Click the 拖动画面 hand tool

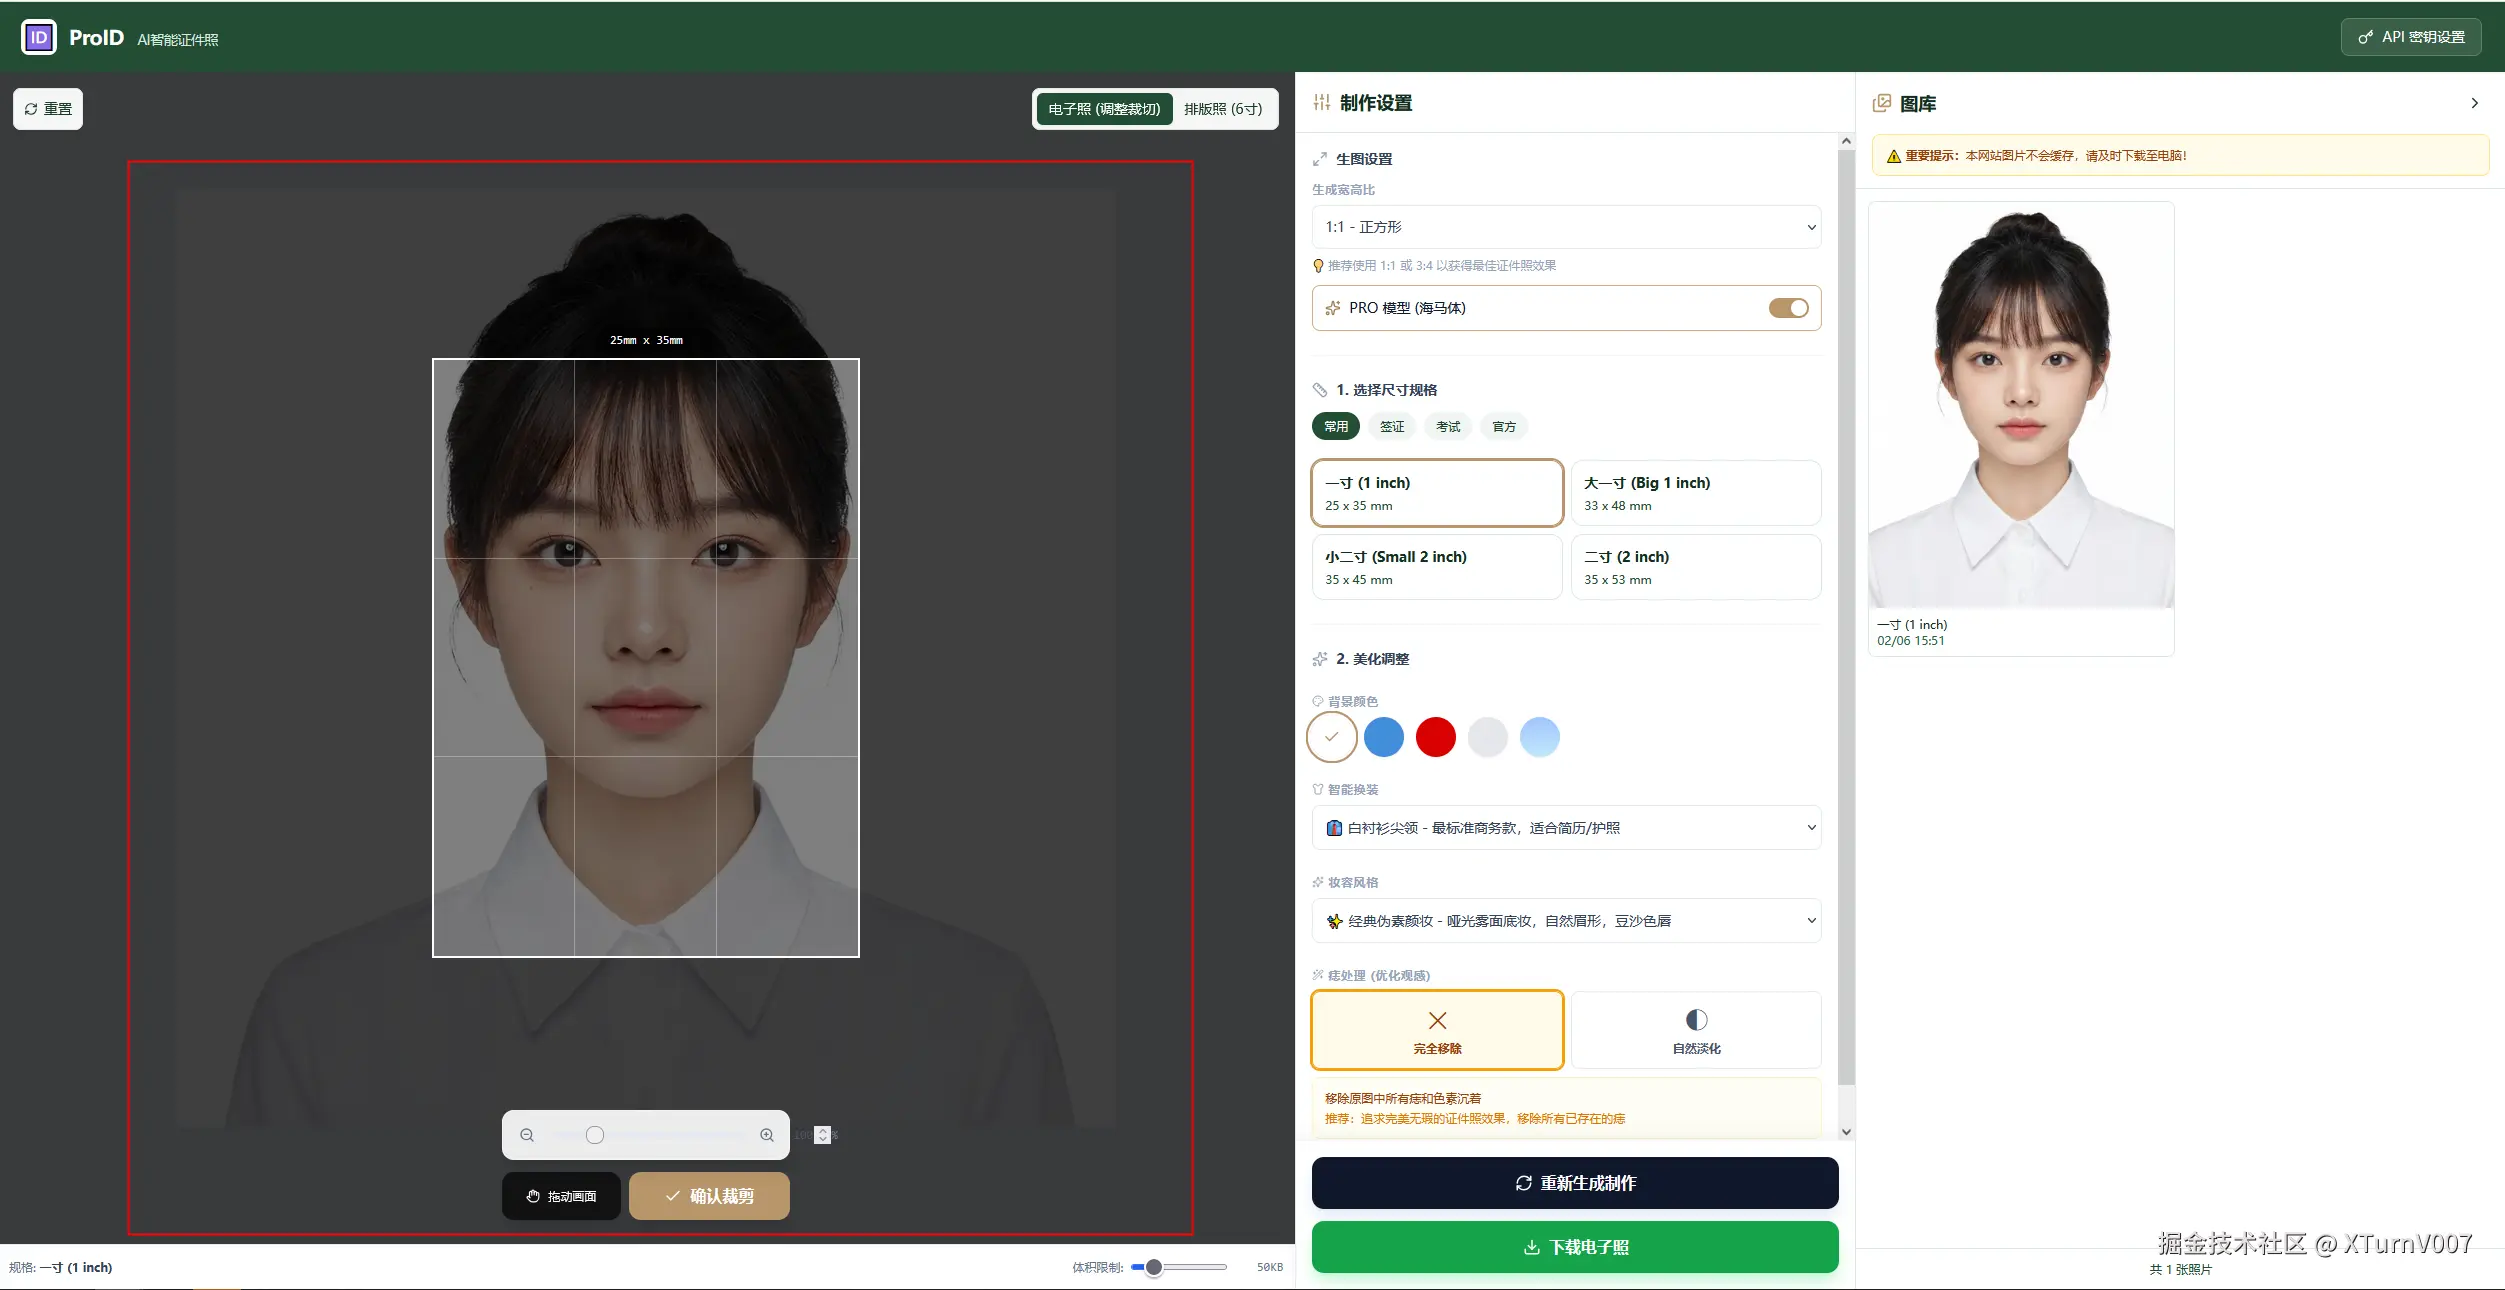[561, 1196]
